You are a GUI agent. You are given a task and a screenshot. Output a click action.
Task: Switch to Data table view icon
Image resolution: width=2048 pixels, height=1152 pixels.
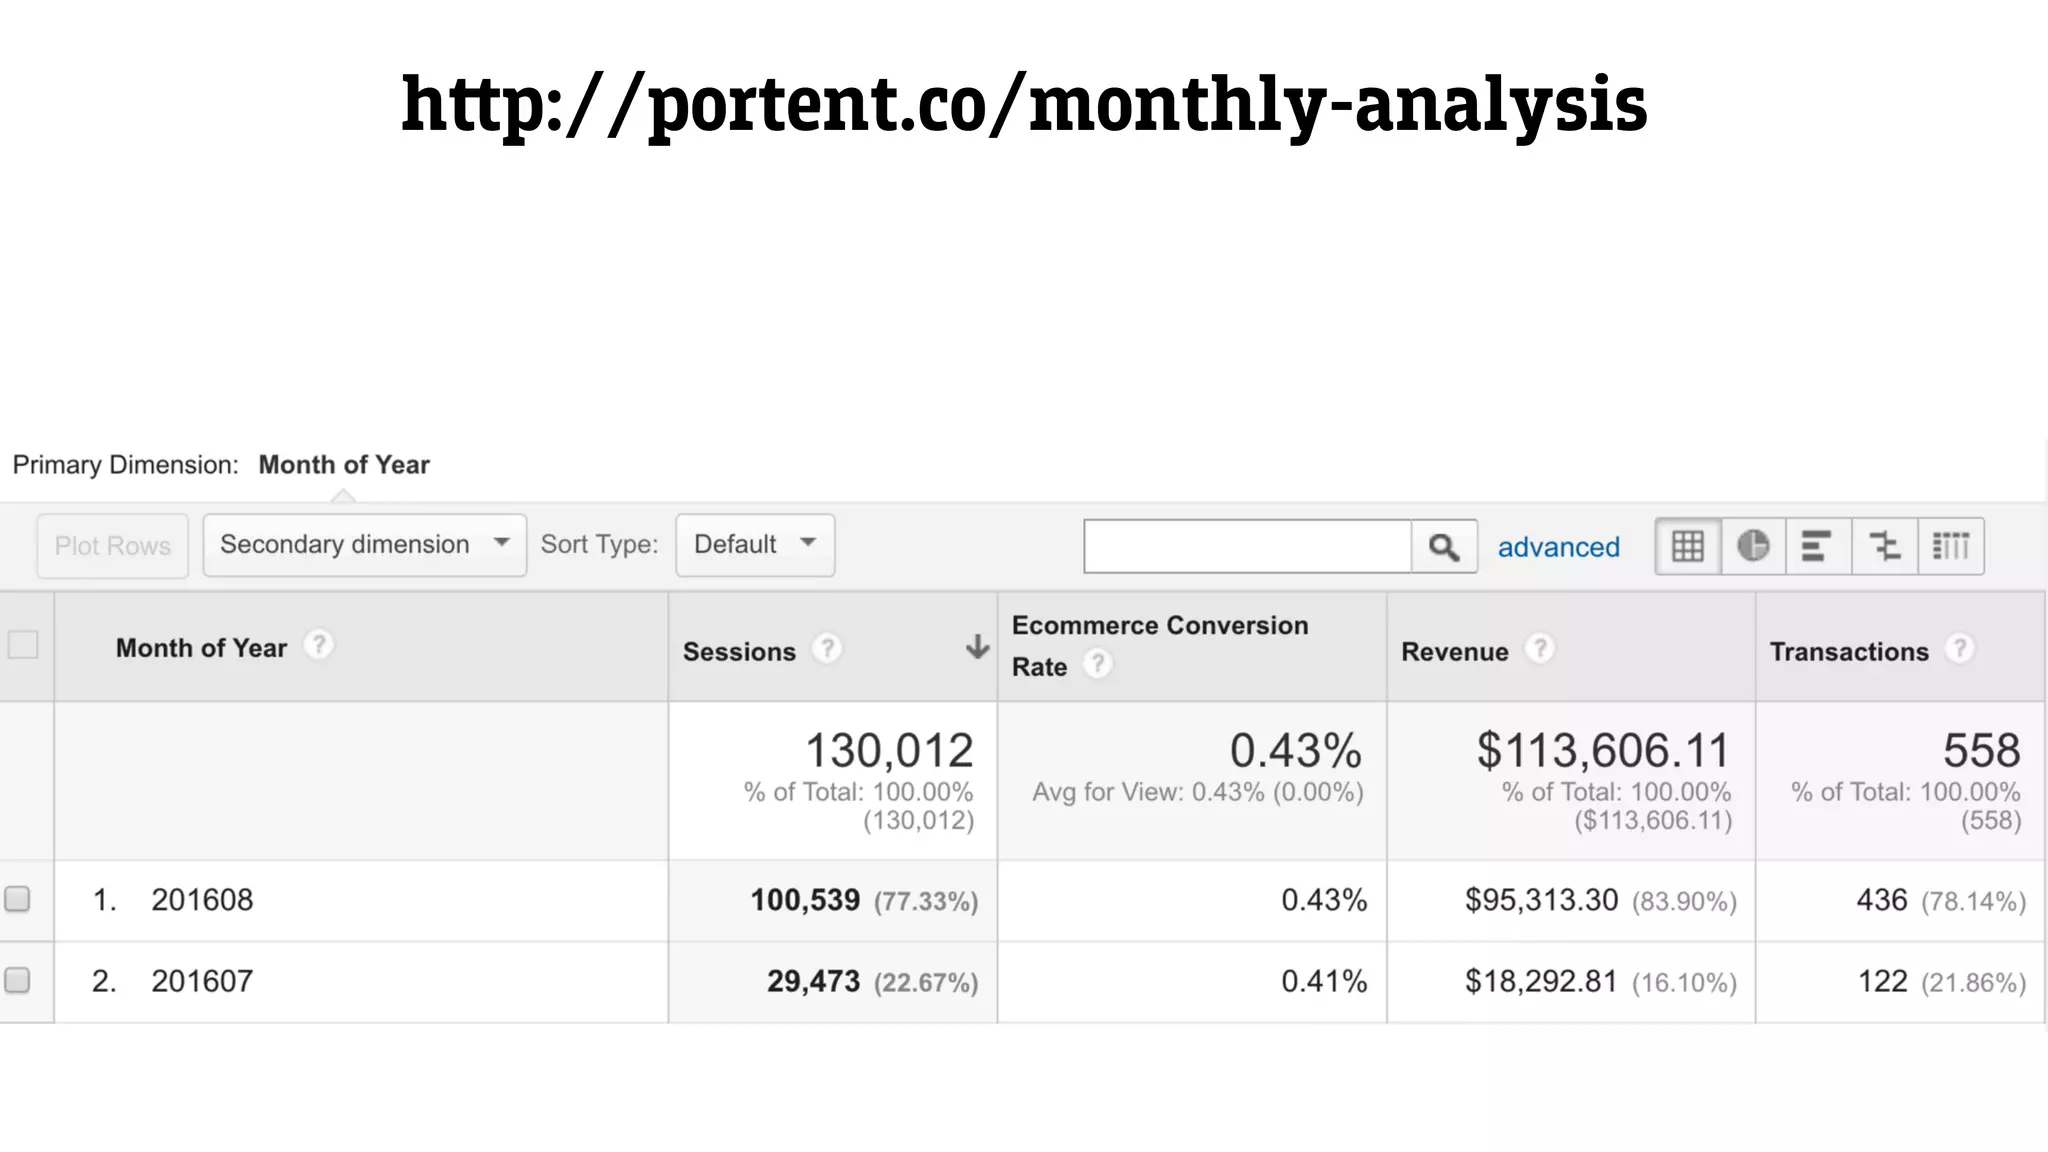pos(1688,546)
